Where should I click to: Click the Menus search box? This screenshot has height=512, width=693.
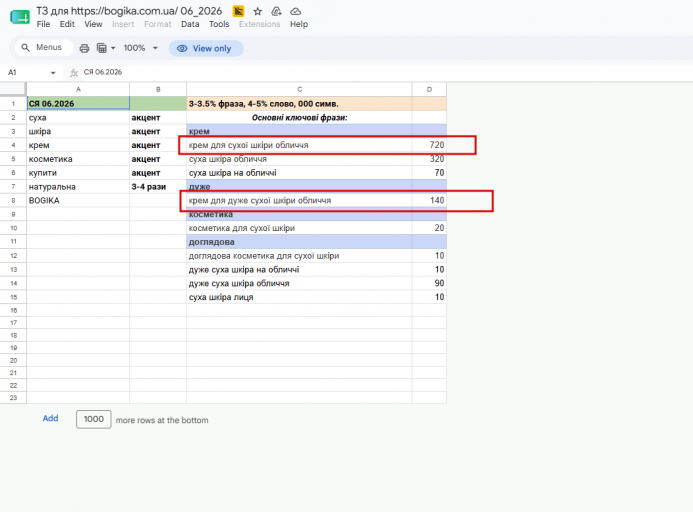tap(44, 48)
